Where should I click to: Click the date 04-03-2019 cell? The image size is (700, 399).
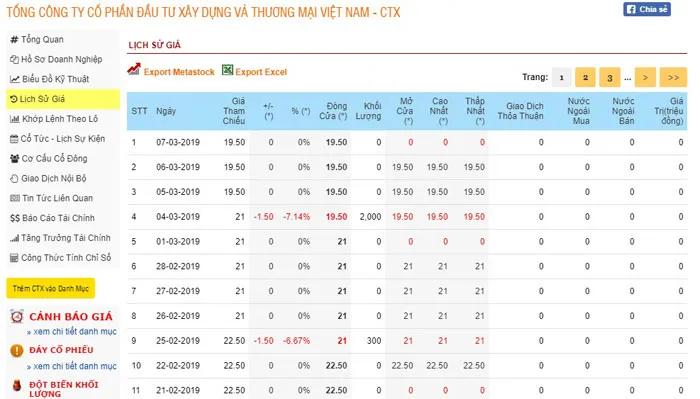178,217
